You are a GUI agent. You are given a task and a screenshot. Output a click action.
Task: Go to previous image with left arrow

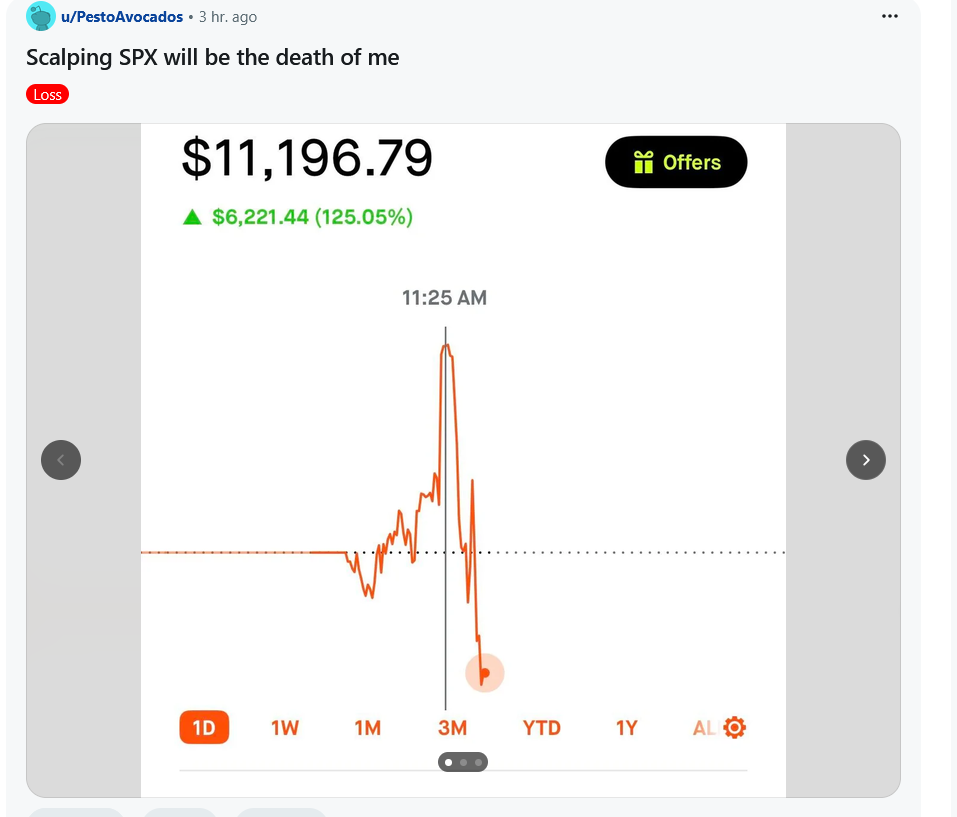(61, 460)
